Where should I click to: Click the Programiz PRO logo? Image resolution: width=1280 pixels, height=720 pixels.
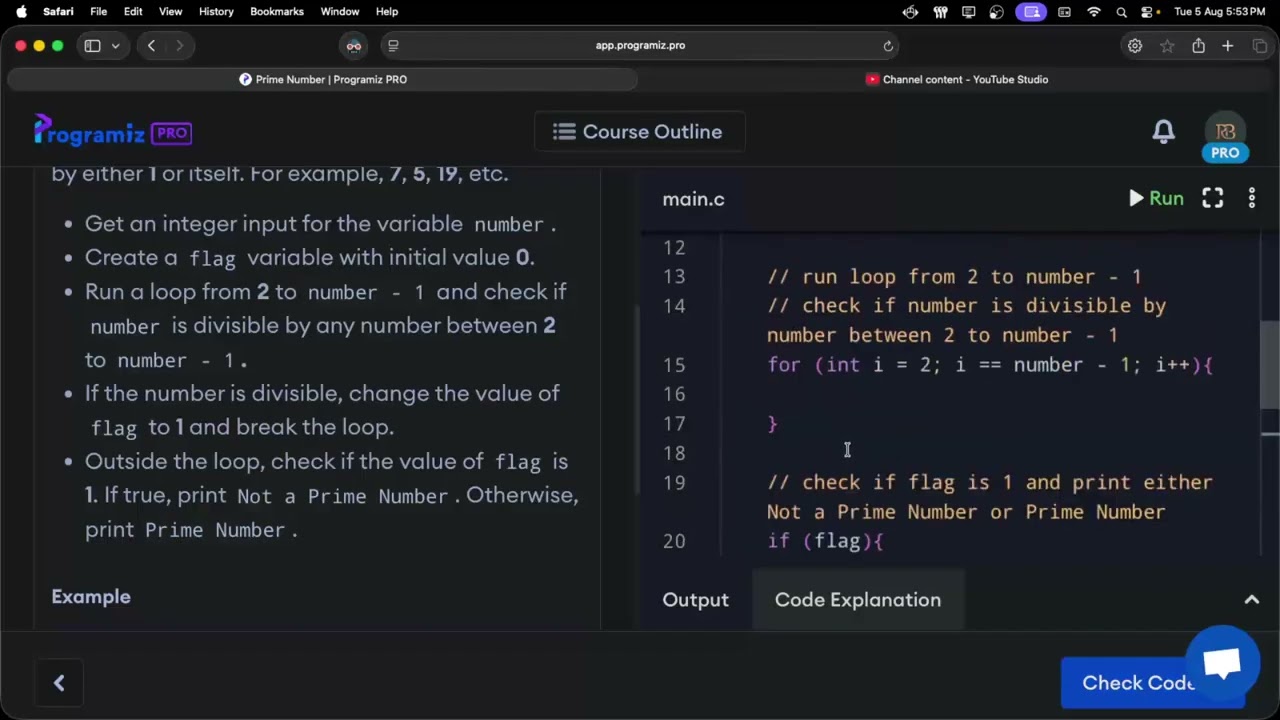click(112, 131)
